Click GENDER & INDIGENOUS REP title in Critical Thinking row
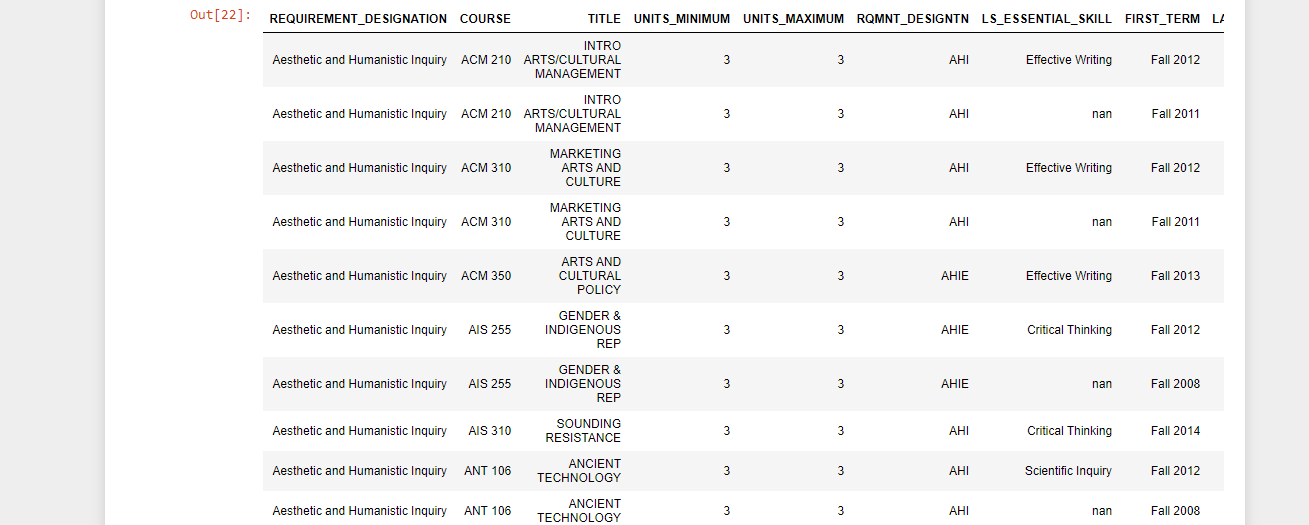The image size is (1309, 525). [x=583, y=330]
